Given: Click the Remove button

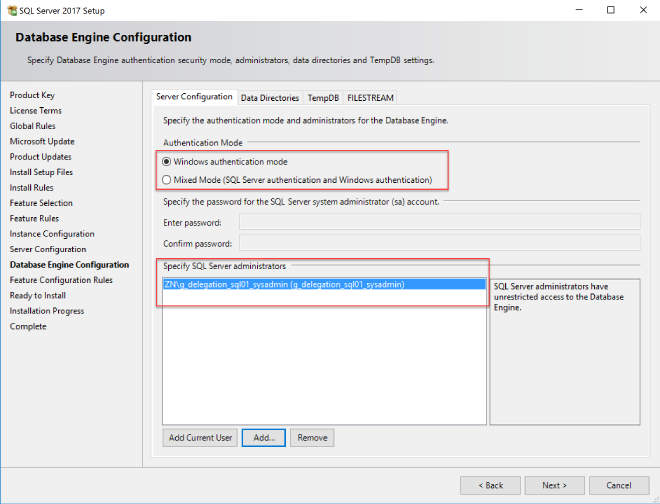Looking at the screenshot, I should [x=313, y=438].
